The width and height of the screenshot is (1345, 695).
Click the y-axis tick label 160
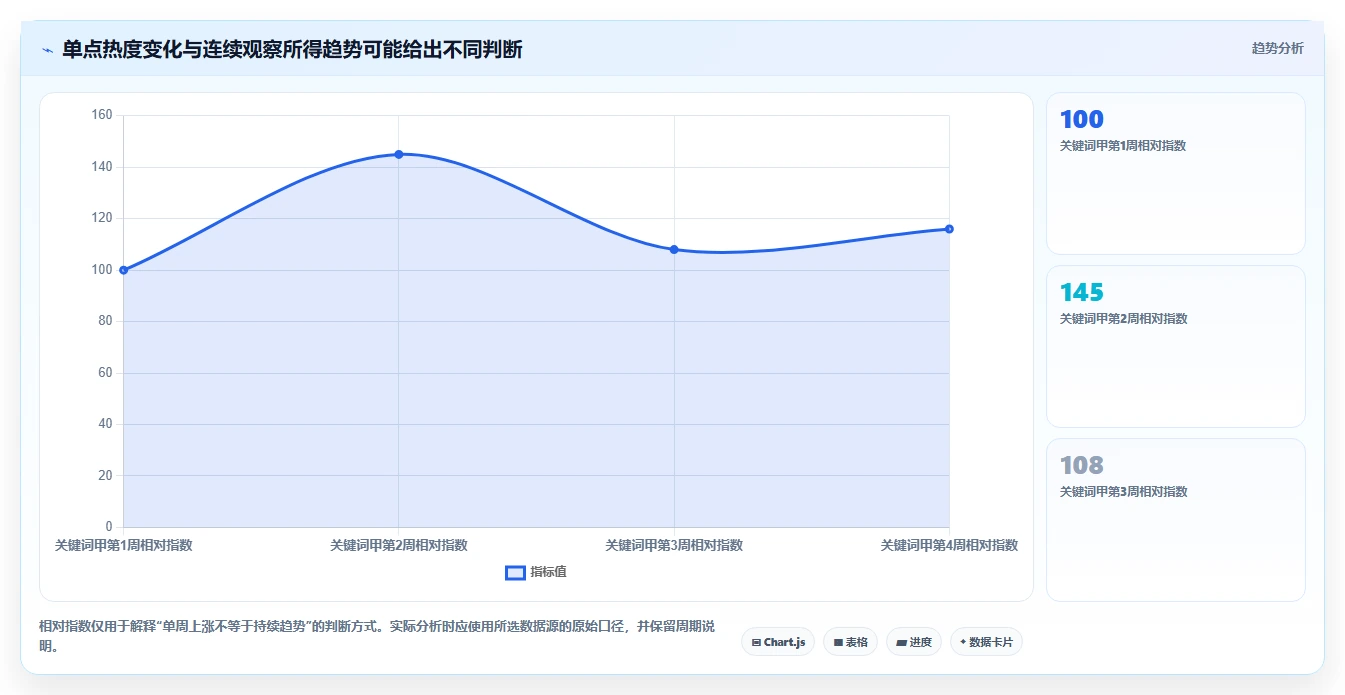tap(101, 115)
